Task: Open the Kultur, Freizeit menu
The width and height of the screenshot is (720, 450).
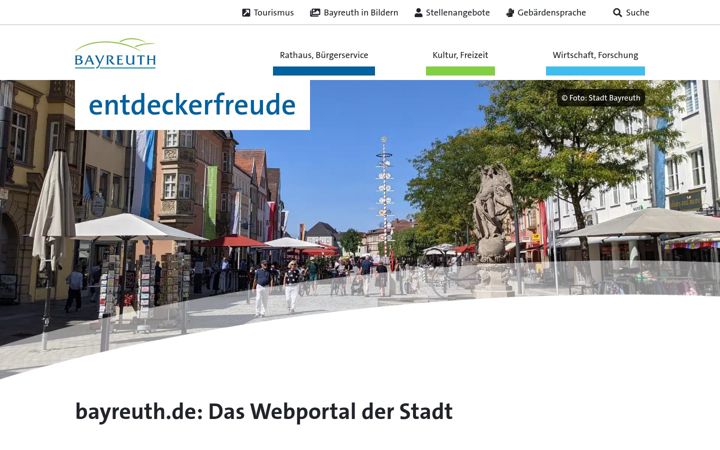Action: pos(460,55)
